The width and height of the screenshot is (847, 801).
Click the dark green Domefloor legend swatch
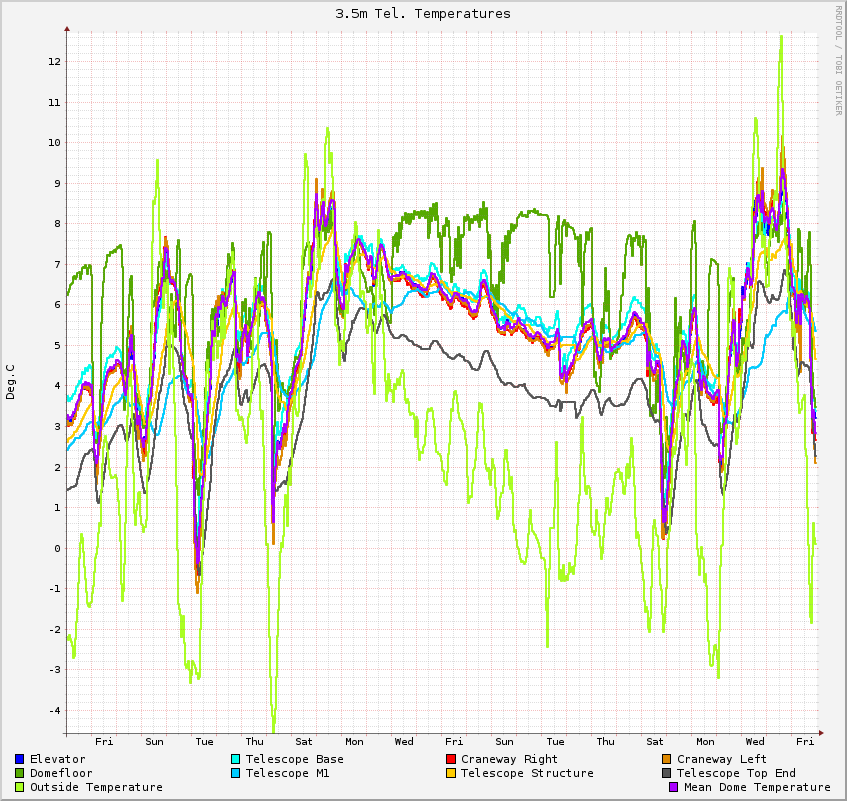pos(20,773)
